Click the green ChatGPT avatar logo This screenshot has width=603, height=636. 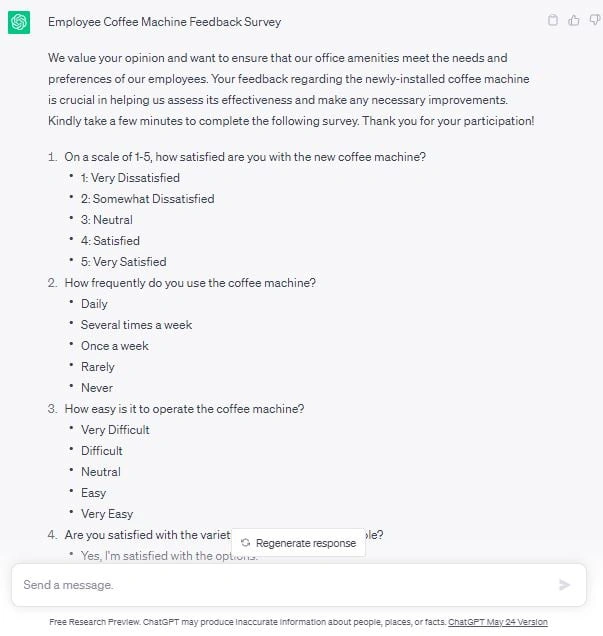pos(19,22)
